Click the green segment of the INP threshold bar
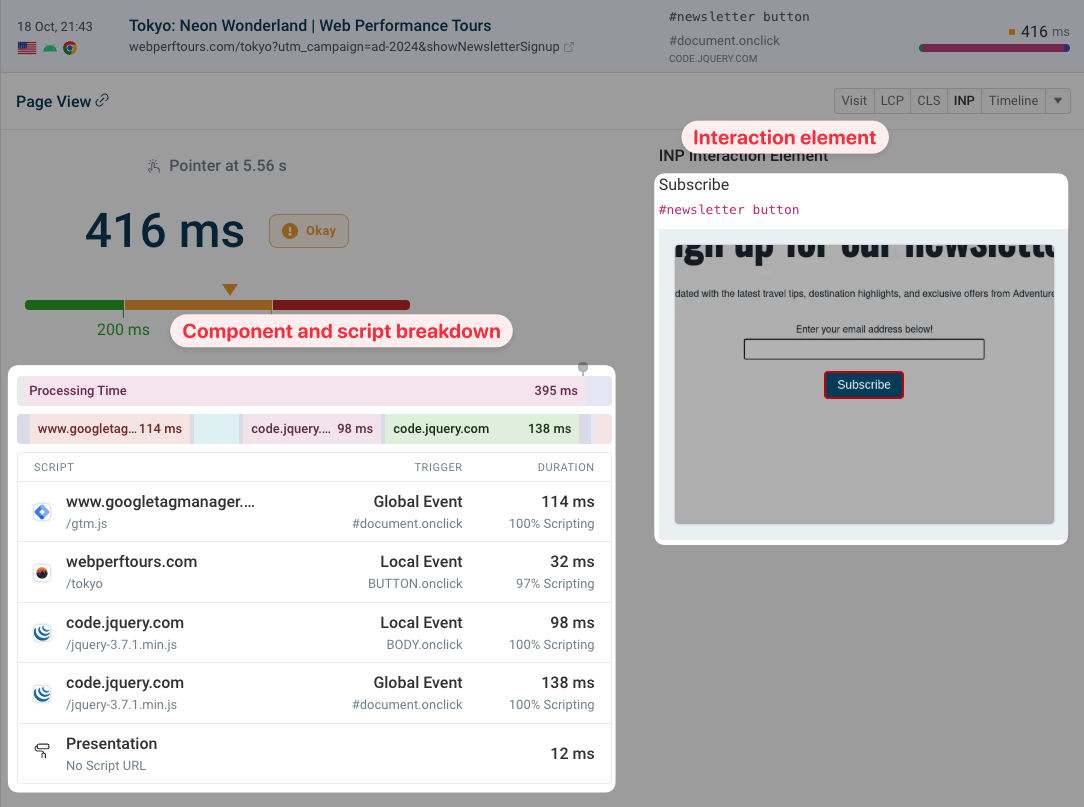This screenshot has width=1084, height=807. click(74, 304)
